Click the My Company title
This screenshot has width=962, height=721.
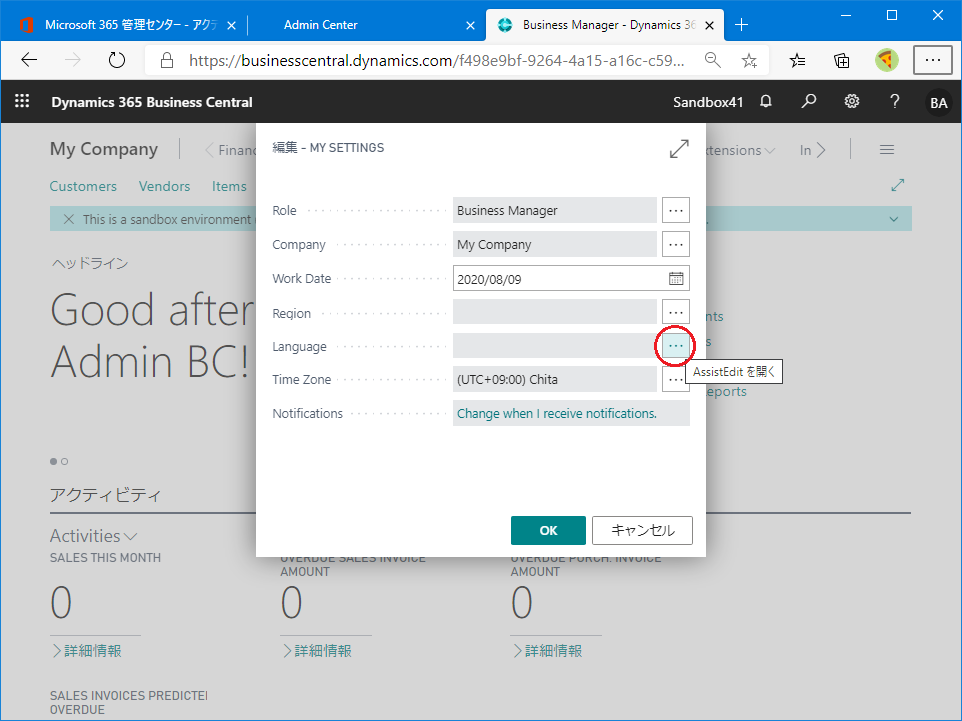[104, 149]
